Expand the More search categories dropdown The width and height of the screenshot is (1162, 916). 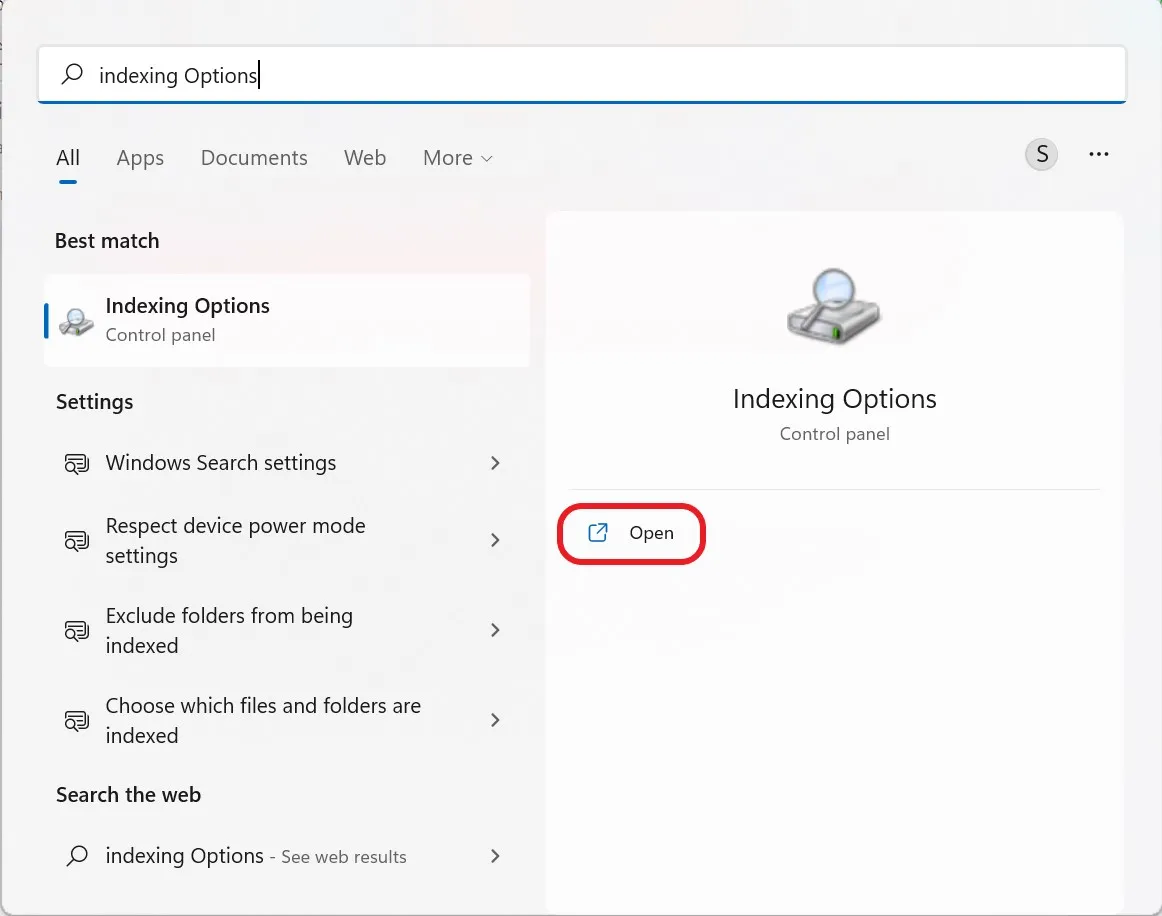pos(457,157)
